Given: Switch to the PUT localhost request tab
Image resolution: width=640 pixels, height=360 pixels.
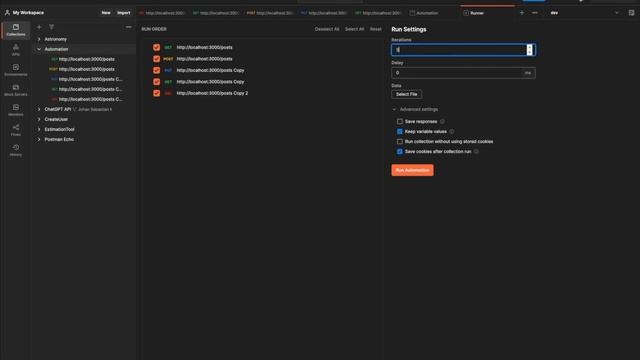Looking at the screenshot, I should [x=324, y=13].
